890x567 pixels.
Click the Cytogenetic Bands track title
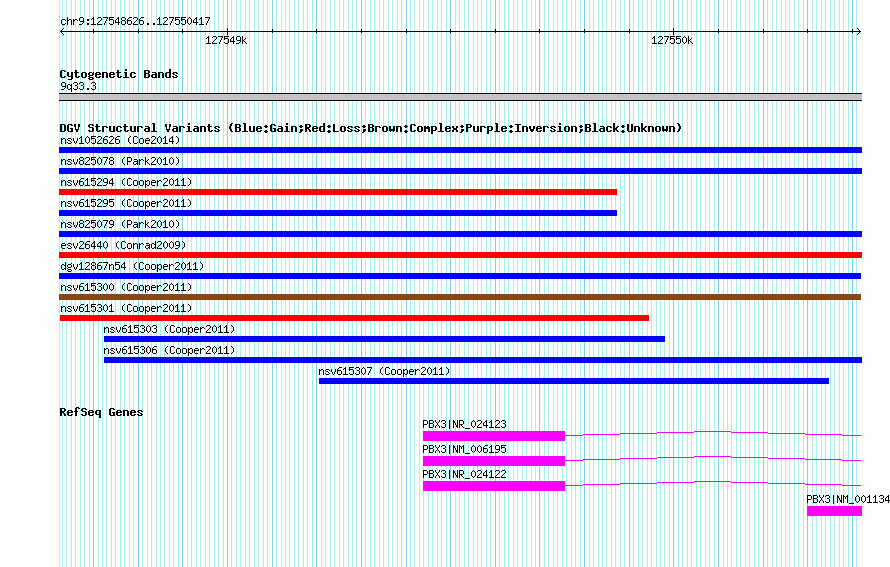point(119,74)
